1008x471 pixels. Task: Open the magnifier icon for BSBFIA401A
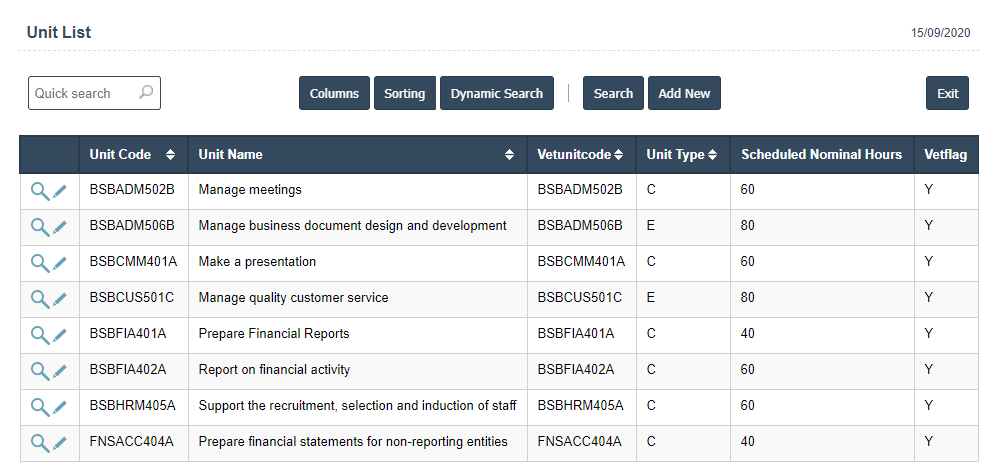pyautogui.click(x=39, y=335)
